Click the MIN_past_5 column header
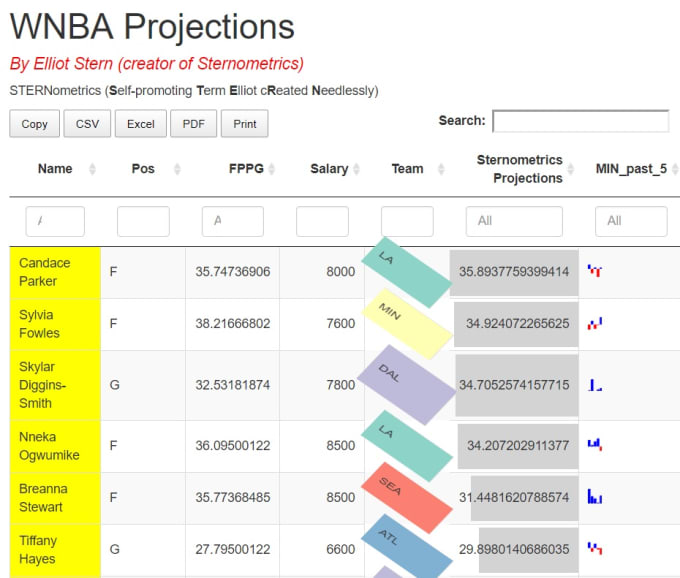 tap(631, 169)
